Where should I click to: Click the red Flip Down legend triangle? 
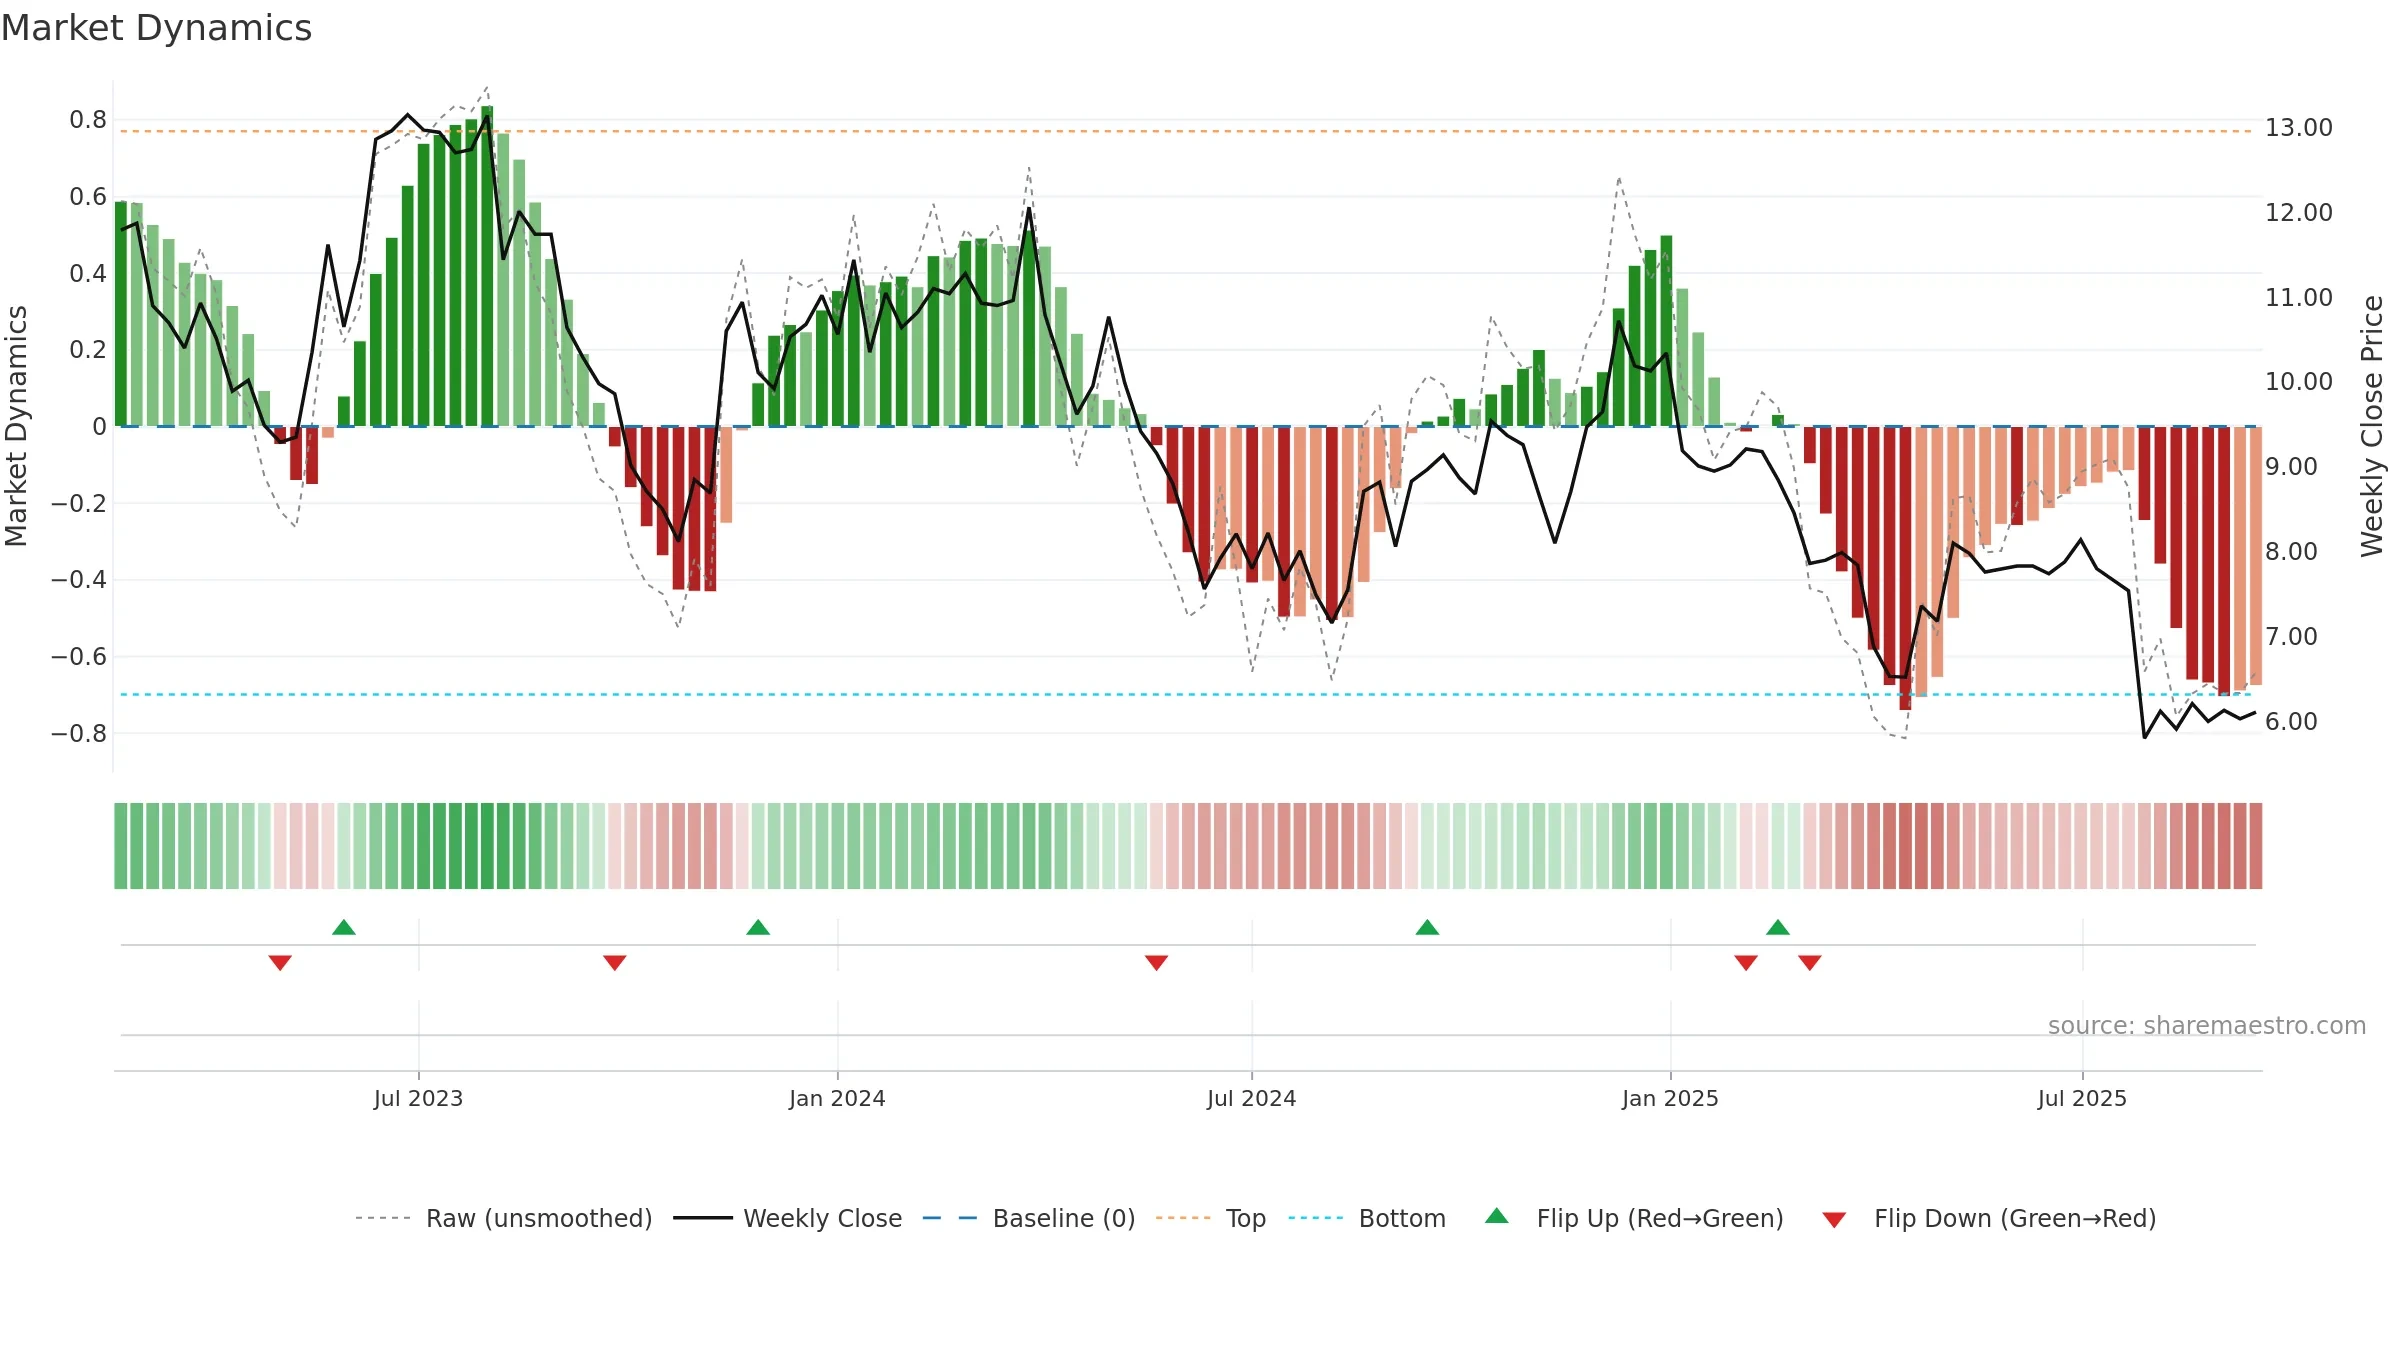click(x=1834, y=1220)
